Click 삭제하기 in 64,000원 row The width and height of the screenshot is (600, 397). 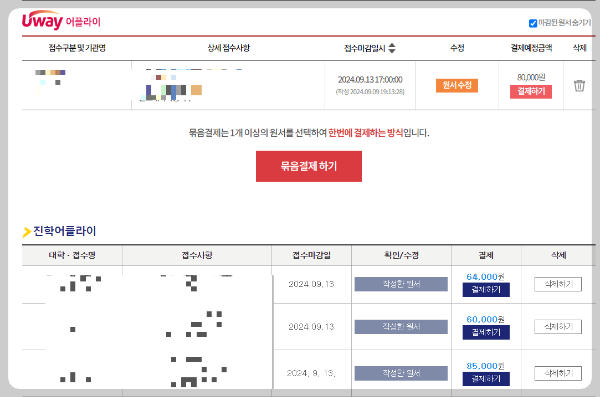[558, 284]
